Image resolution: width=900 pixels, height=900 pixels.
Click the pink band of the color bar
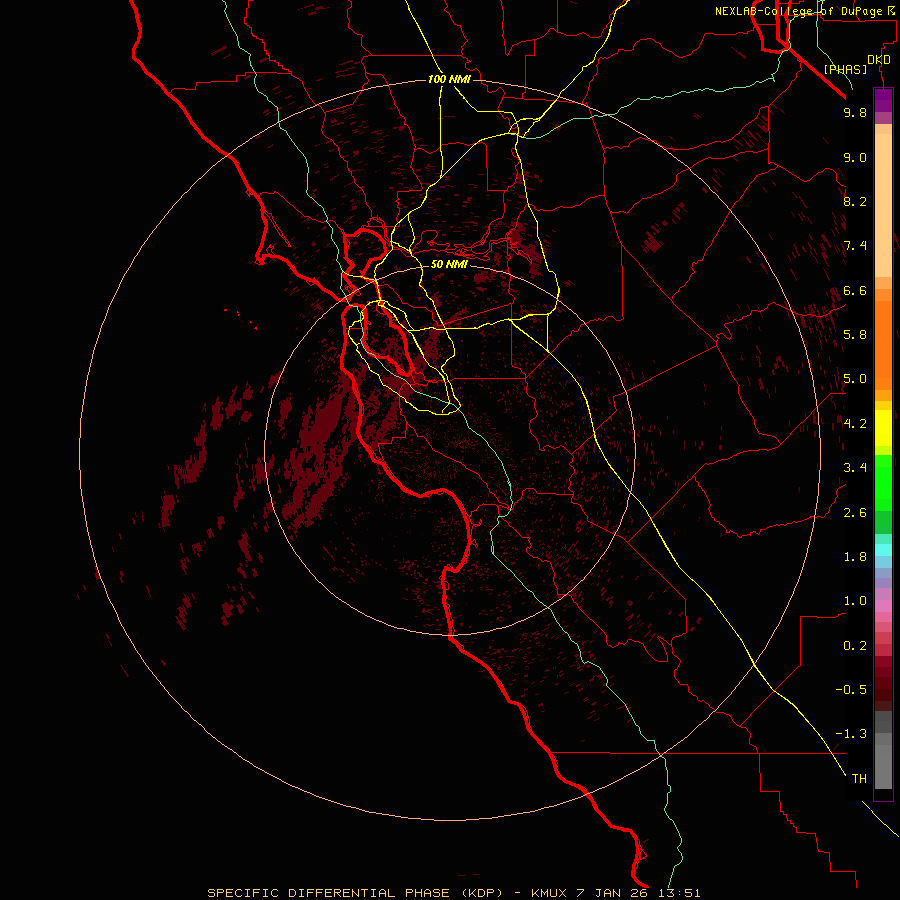point(883,606)
